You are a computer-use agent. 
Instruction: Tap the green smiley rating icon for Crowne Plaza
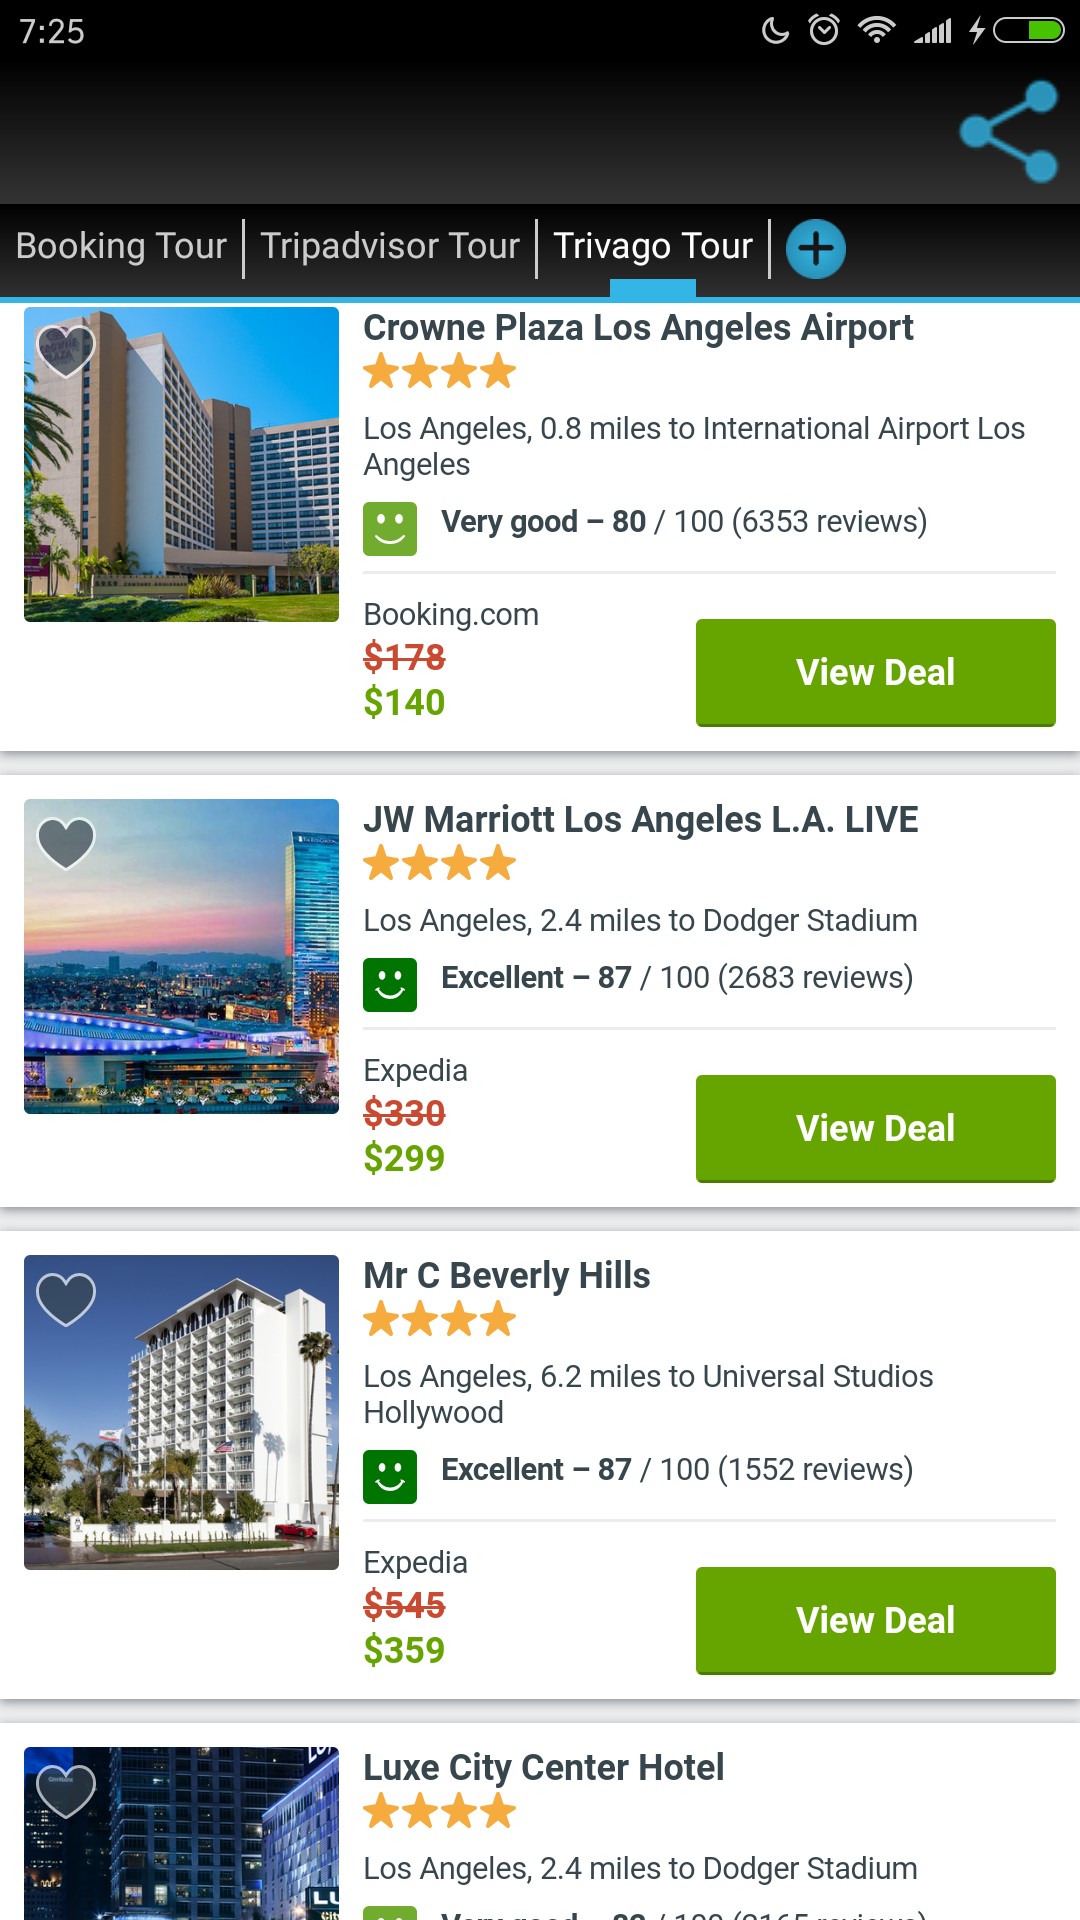coord(390,528)
